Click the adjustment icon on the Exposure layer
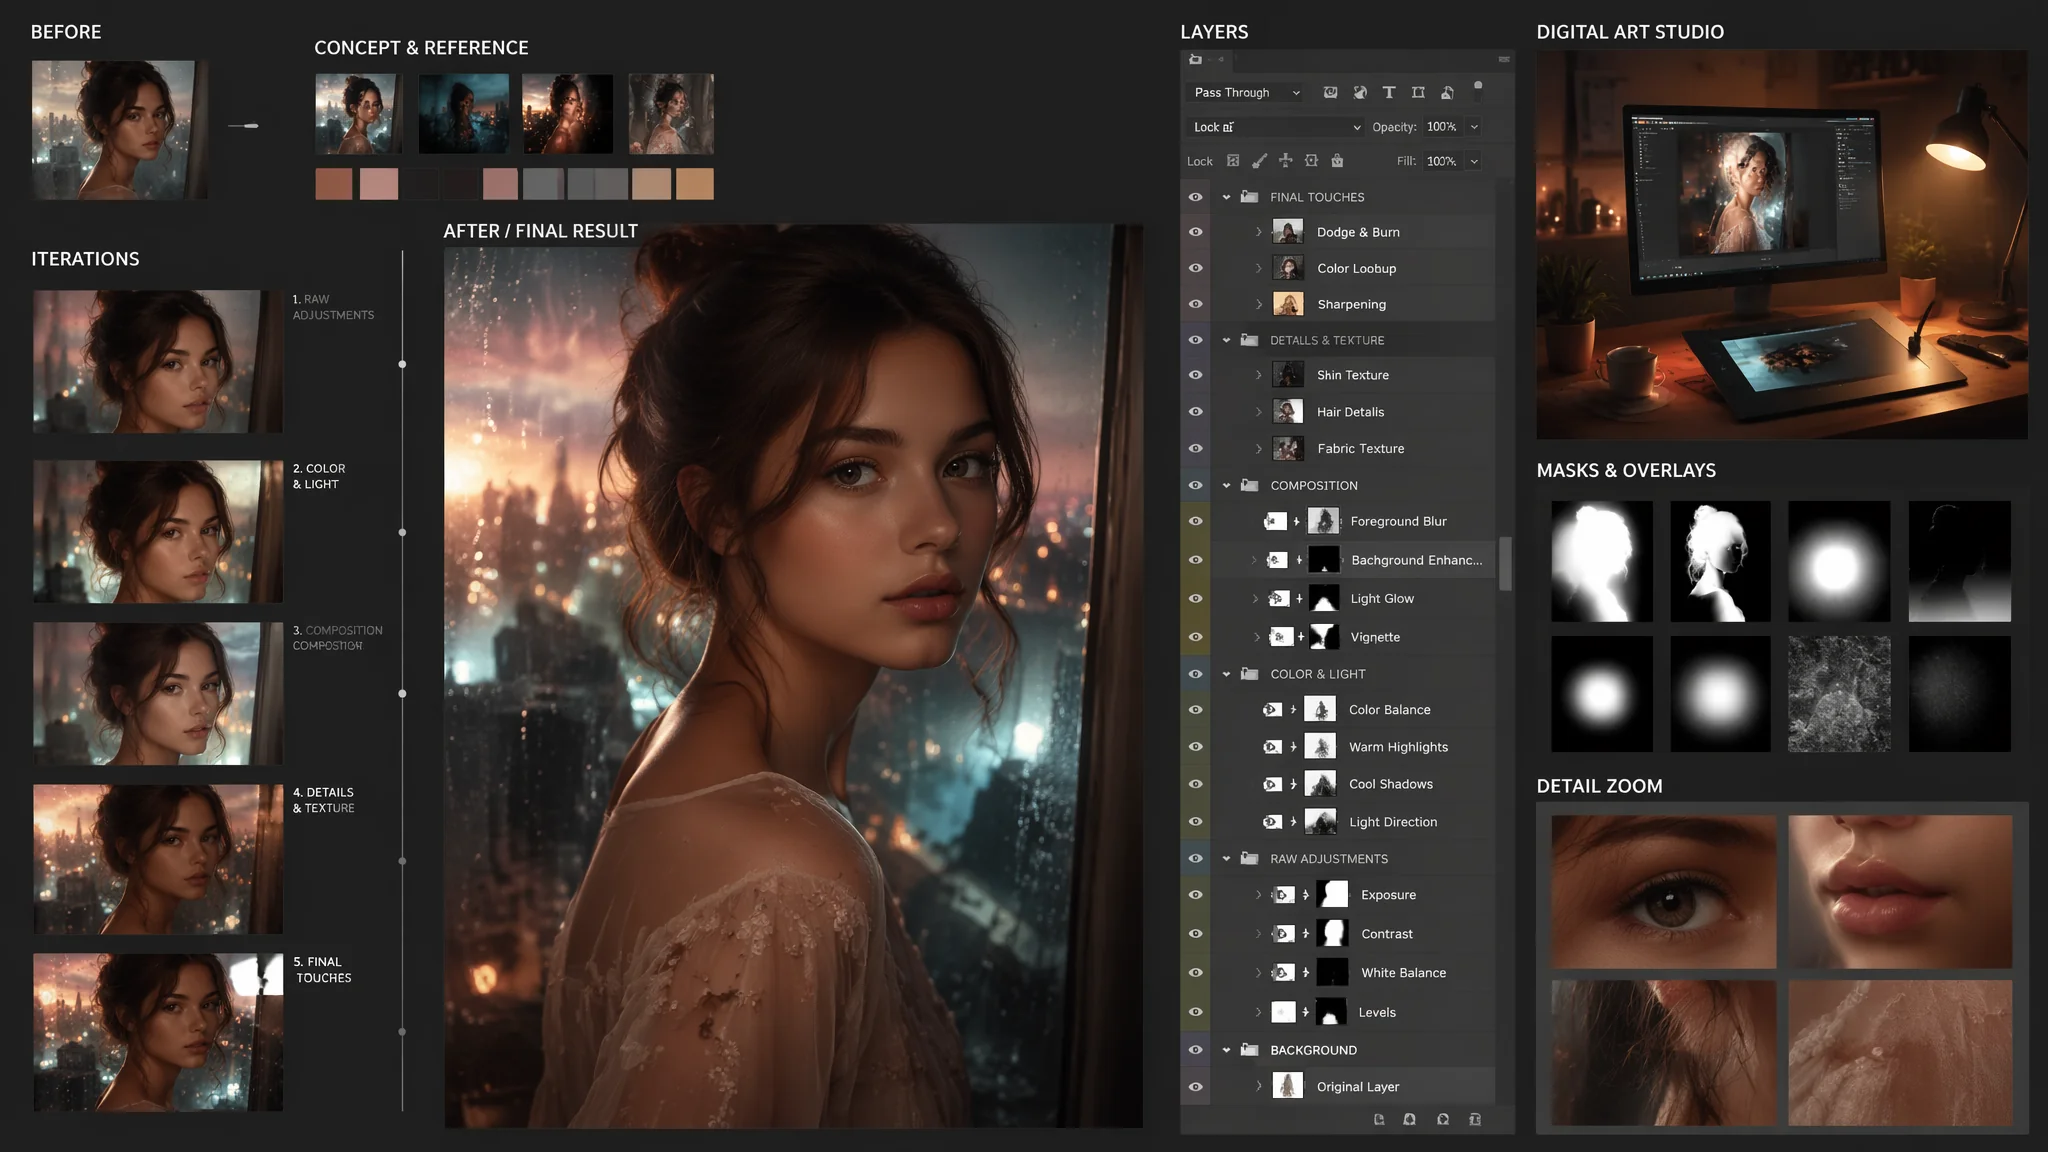This screenshot has width=2048, height=1152. (1283, 895)
